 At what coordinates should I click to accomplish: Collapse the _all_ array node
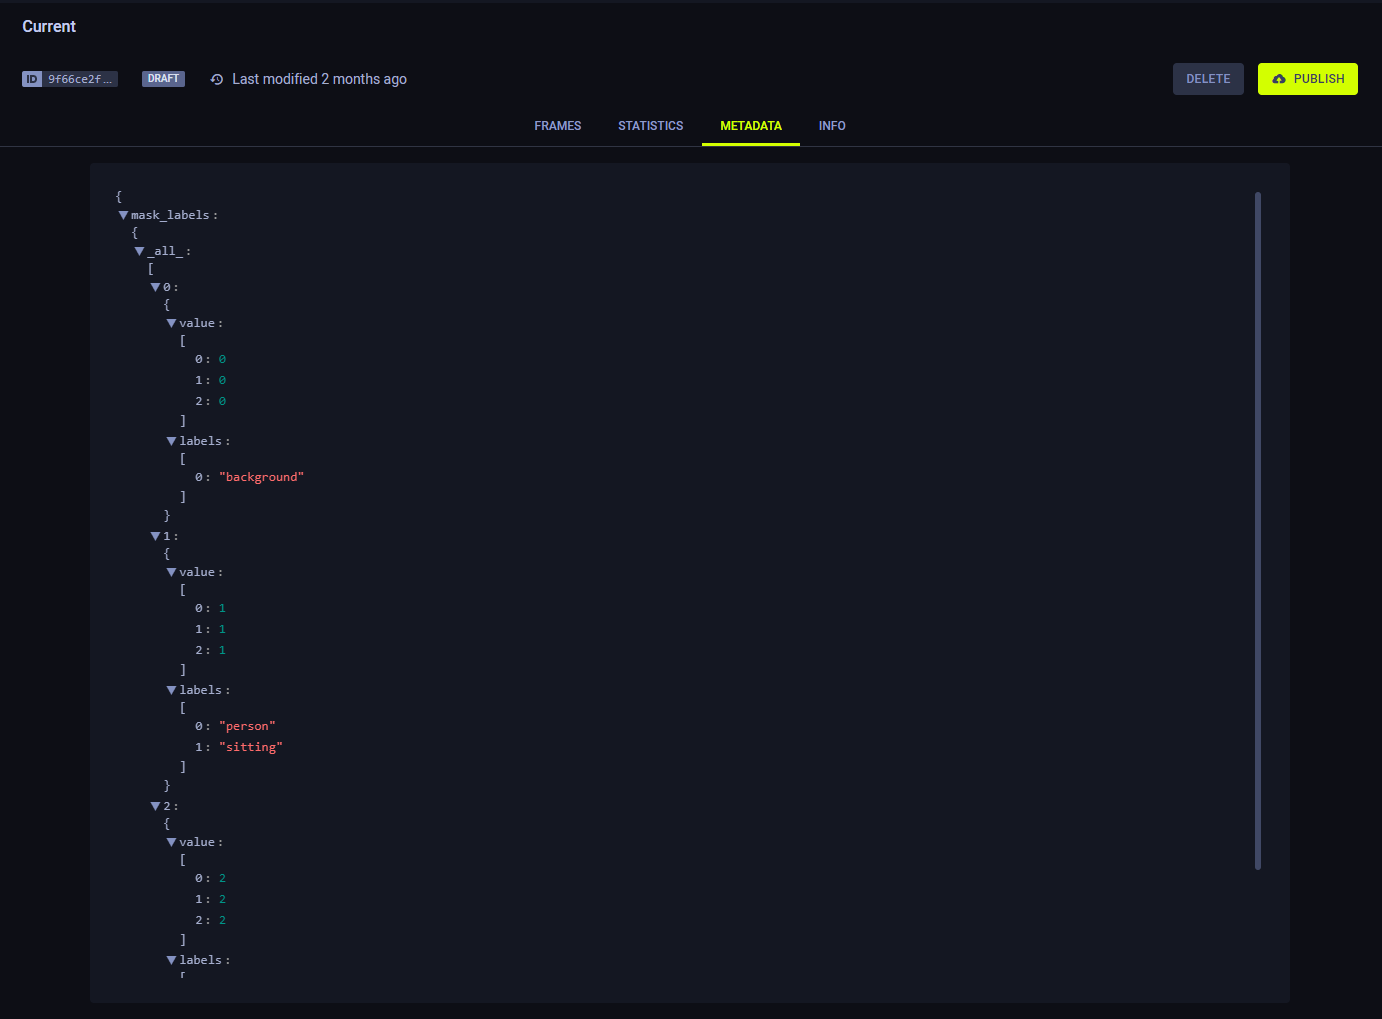point(139,251)
